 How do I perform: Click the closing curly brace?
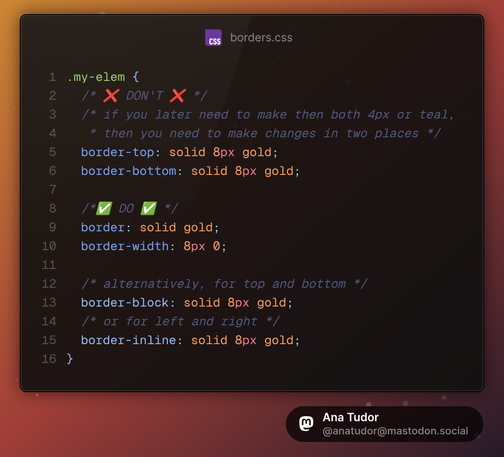point(70,359)
